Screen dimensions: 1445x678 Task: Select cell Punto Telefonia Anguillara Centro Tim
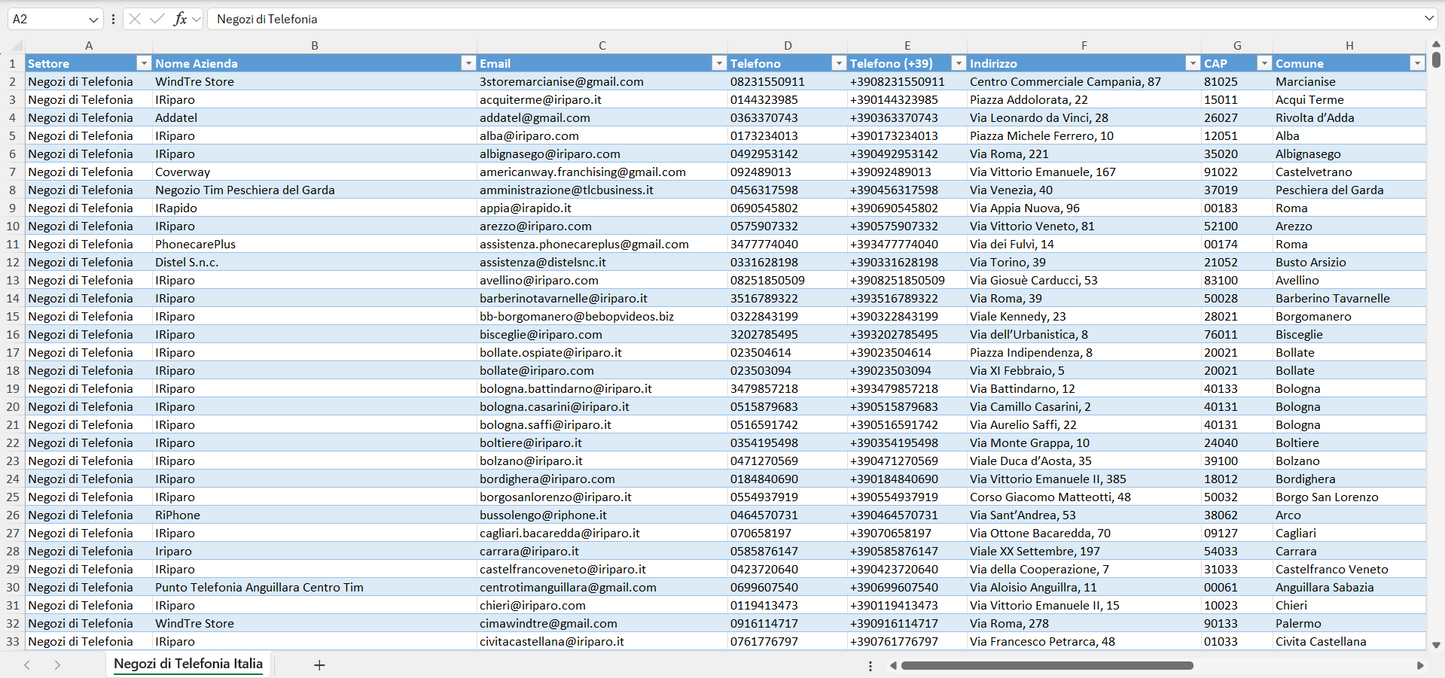click(x=315, y=587)
